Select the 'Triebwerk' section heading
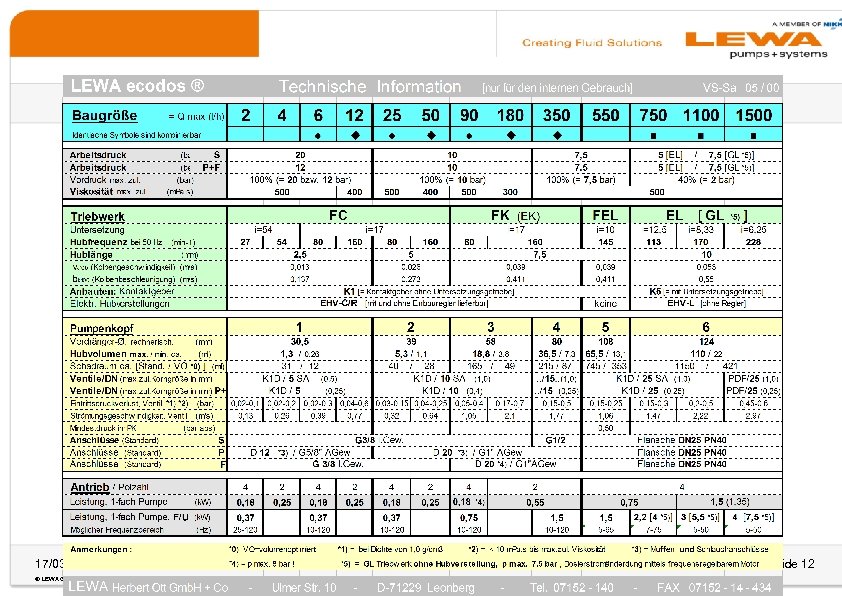Viewport: 842px width, 596px height. (97, 216)
